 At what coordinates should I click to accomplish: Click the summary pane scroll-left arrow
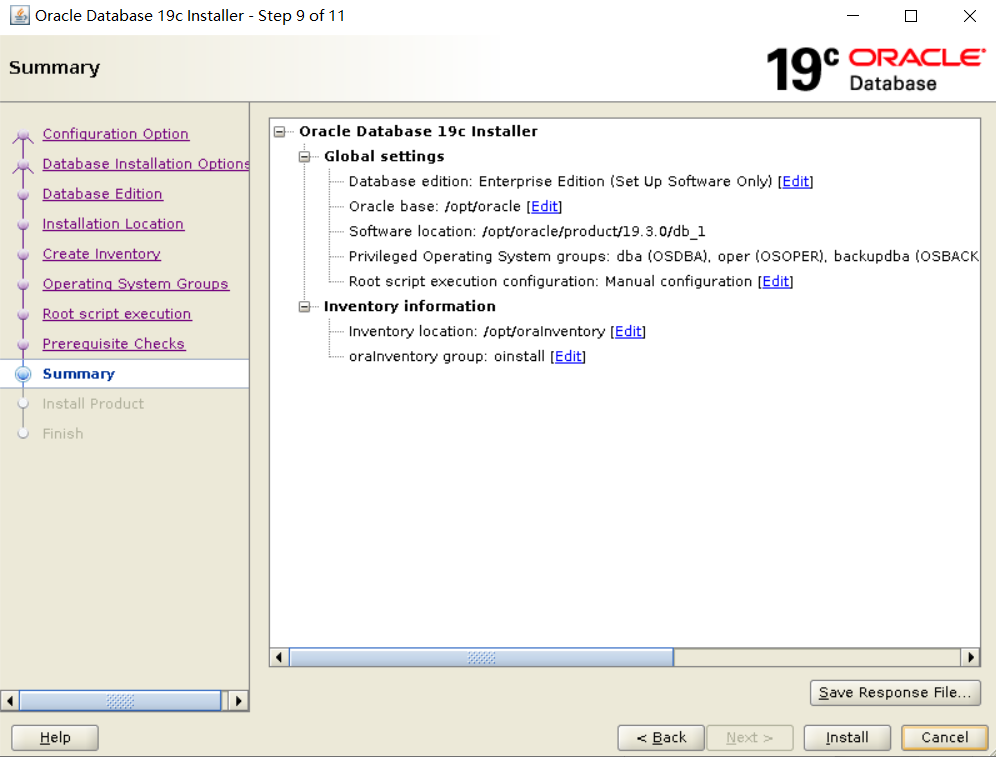point(279,657)
